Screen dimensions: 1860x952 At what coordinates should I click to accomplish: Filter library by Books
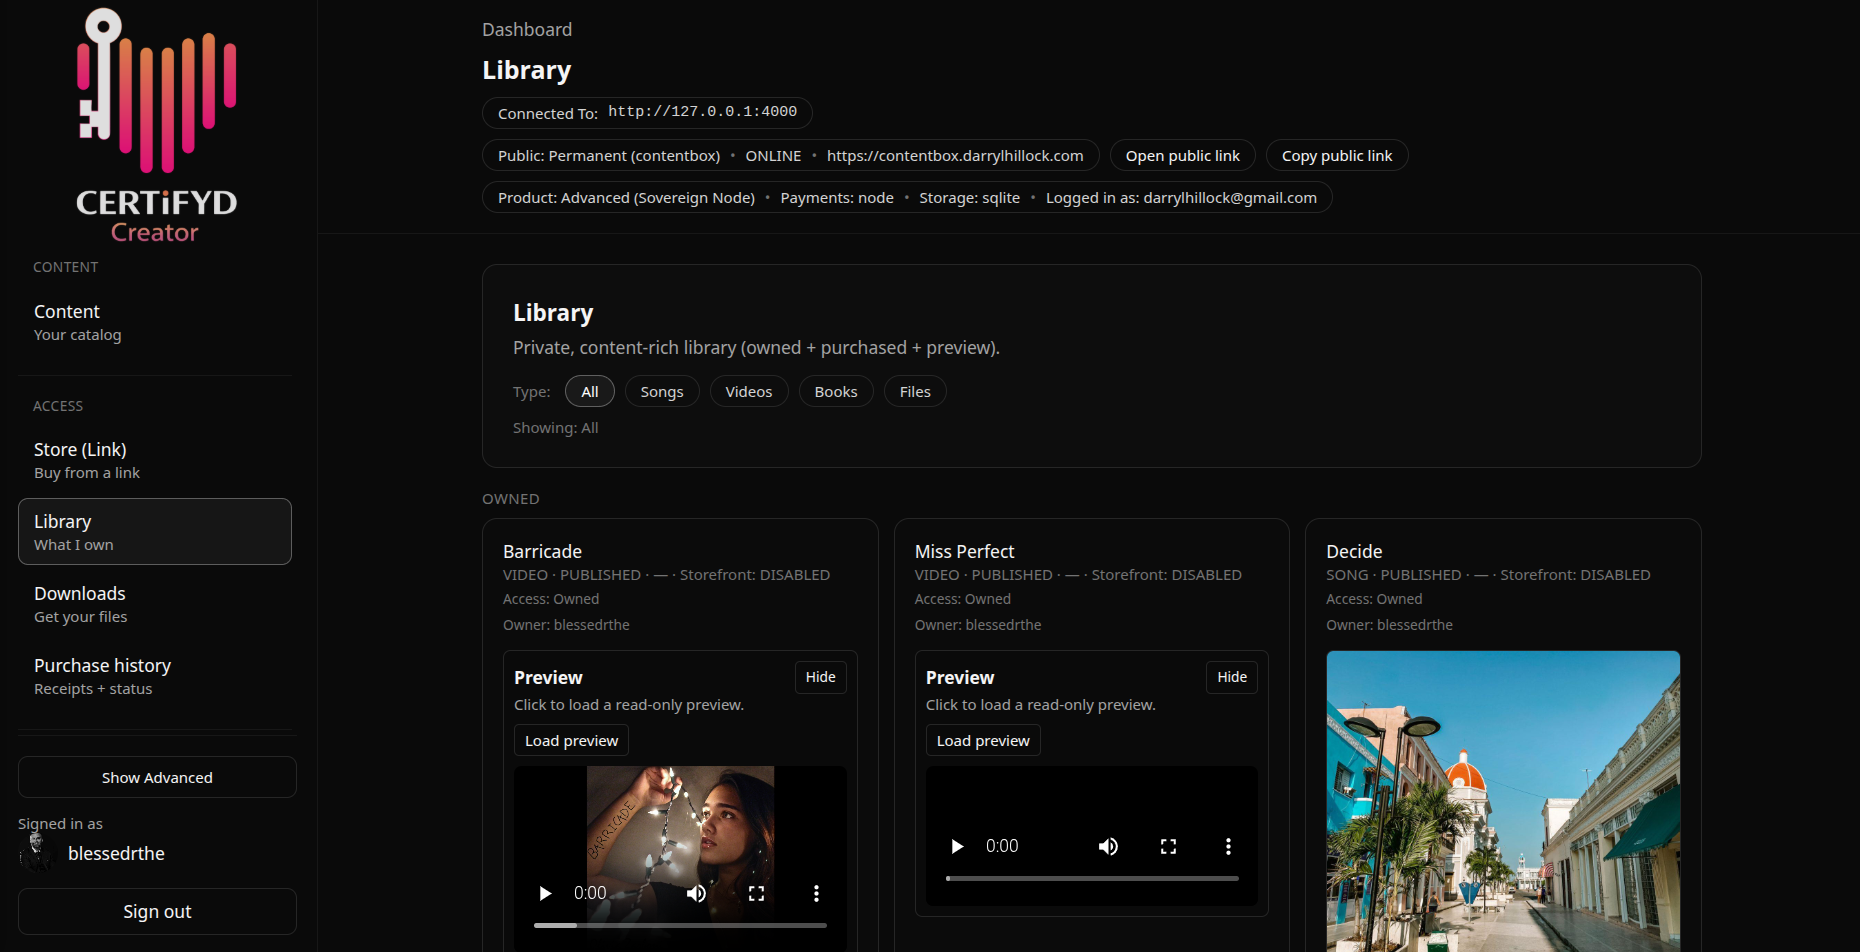point(836,391)
